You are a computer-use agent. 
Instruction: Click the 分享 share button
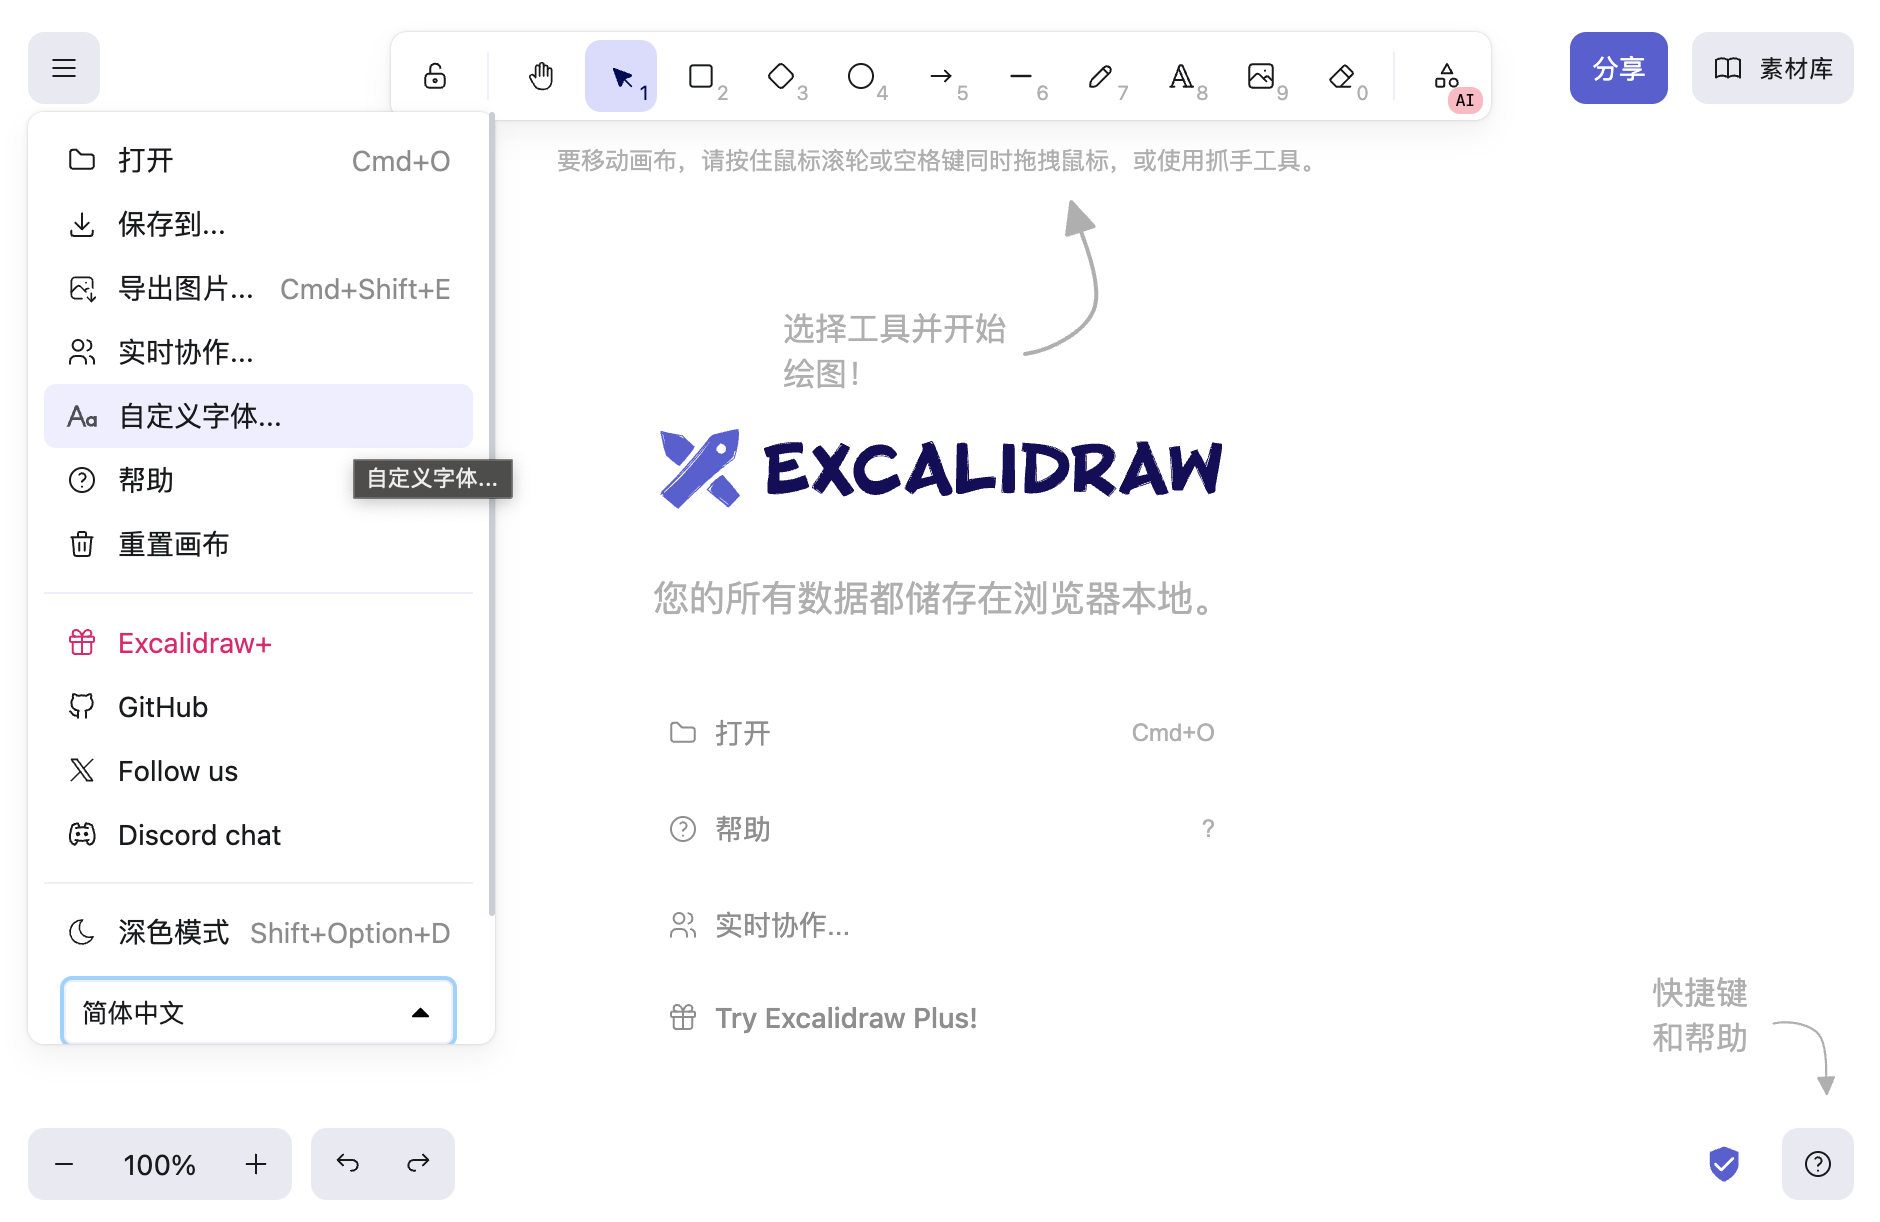click(x=1619, y=68)
